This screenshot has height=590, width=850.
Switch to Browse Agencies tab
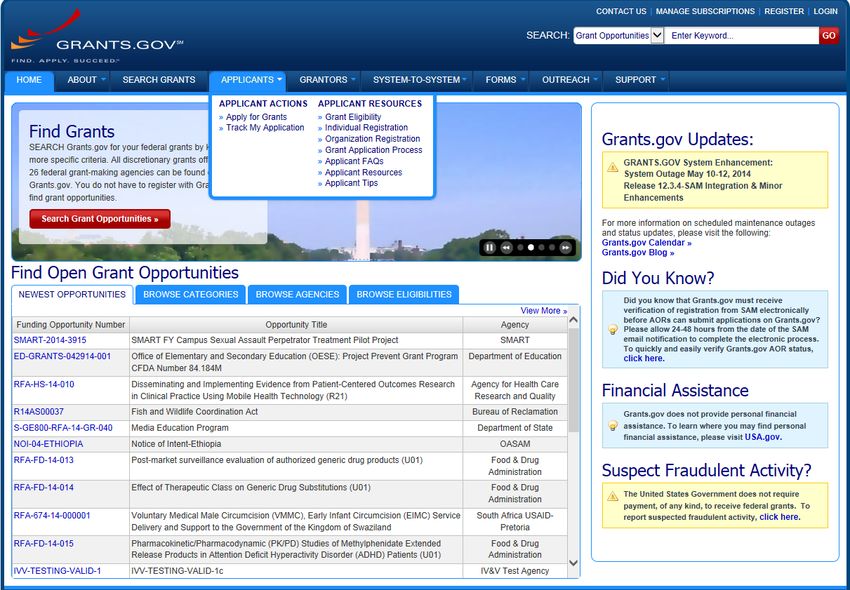[x=298, y=294]
